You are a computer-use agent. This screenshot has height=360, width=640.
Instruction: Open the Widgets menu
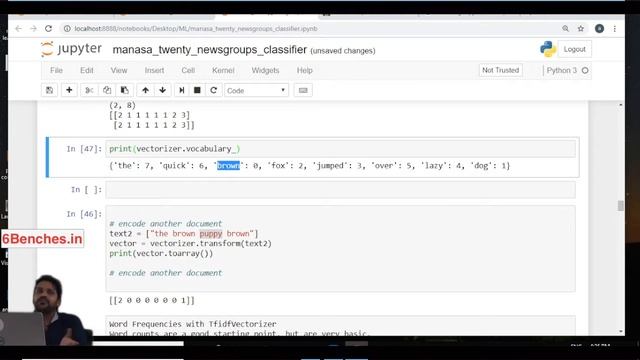[x=265, y=70]
